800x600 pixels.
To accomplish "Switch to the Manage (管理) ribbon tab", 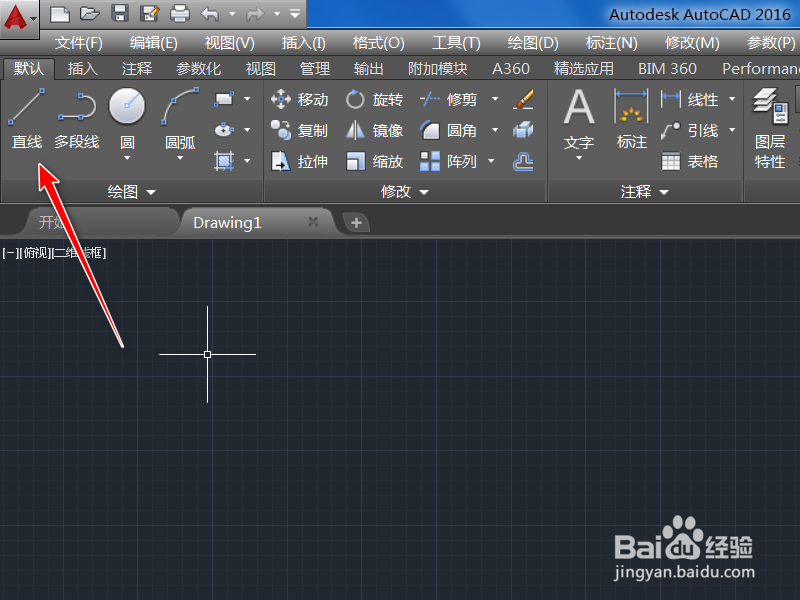I will [x=315, y=68].
